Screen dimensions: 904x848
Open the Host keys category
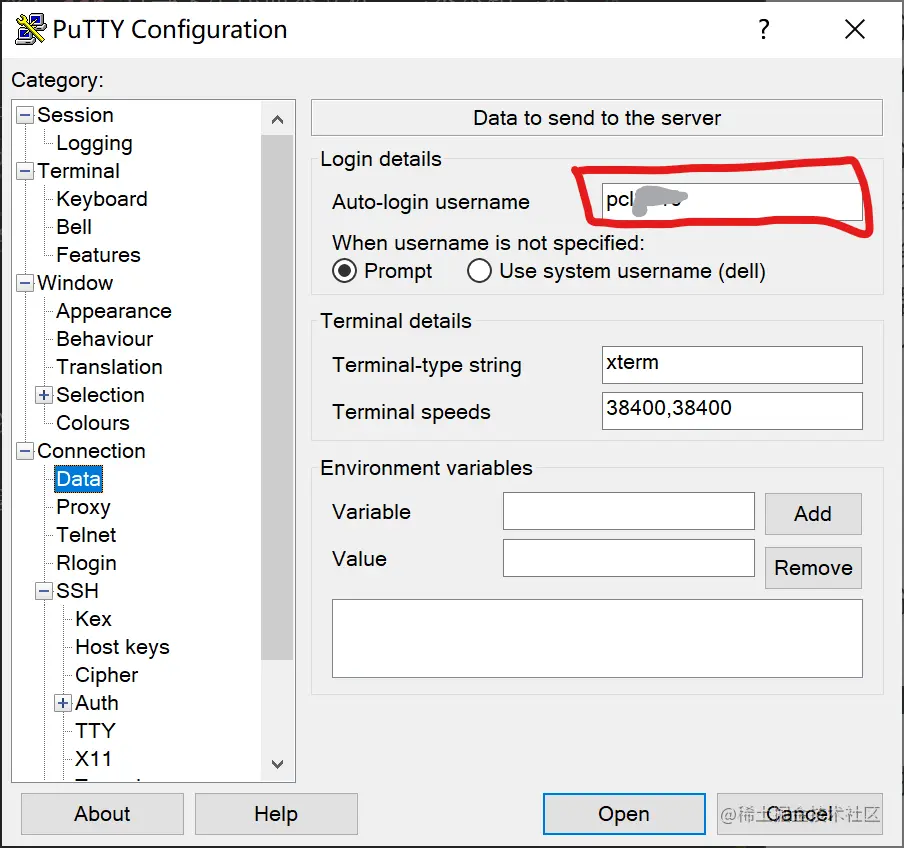(x=122, y=647)
